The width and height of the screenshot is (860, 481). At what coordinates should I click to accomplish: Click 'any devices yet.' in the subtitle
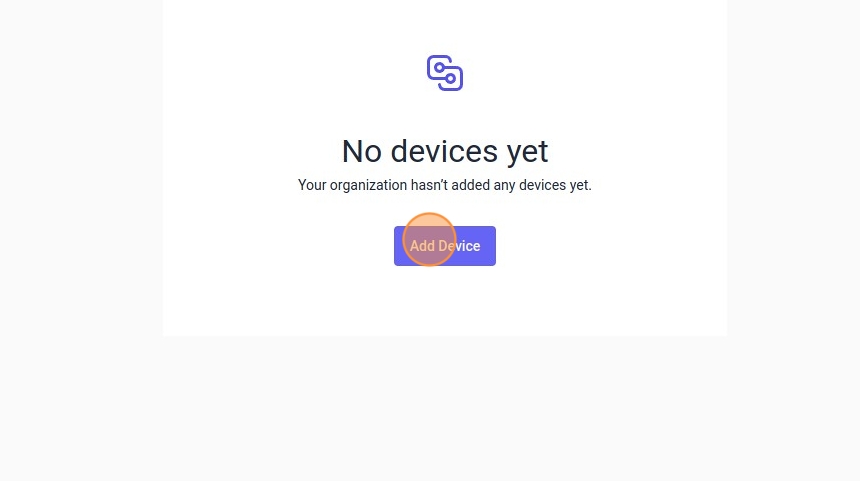(542, 185)
